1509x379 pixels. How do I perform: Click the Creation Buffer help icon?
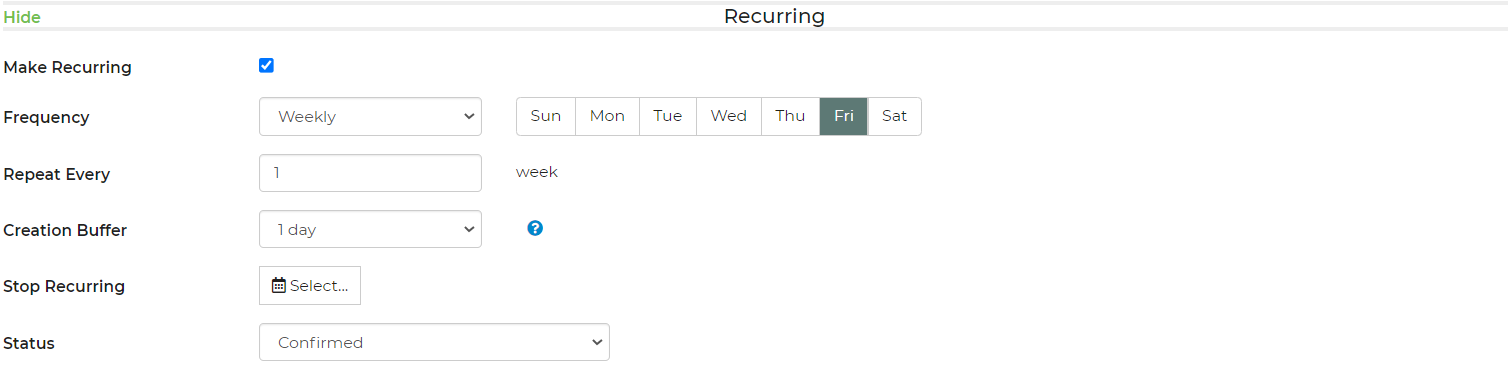[x=535, y=228]
